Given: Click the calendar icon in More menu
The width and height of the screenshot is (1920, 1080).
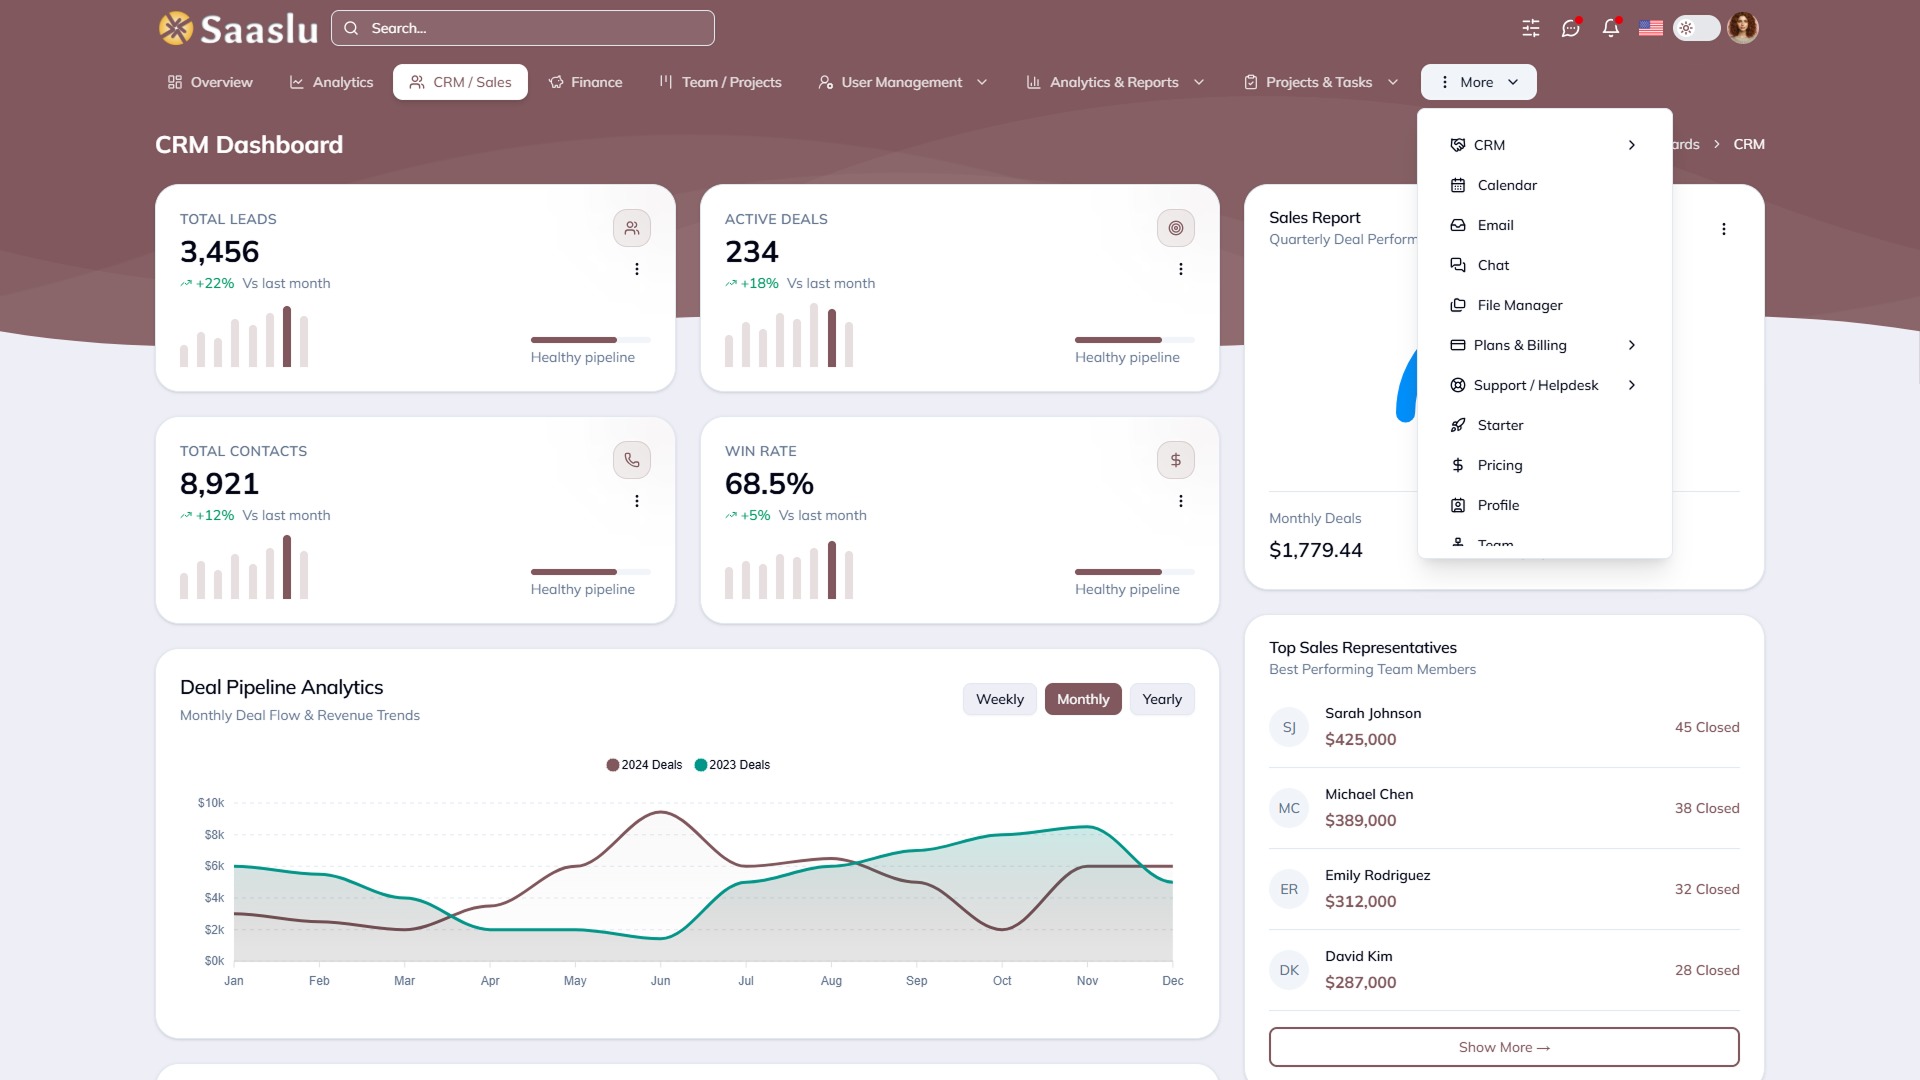Looking at the screenshot, I should pyautogui.click(x=1458, y=185).
